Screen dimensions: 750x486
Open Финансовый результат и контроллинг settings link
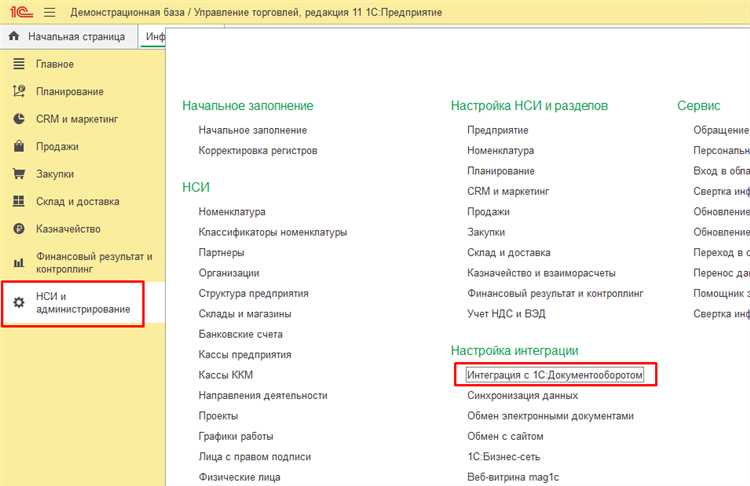click(555, 293)
